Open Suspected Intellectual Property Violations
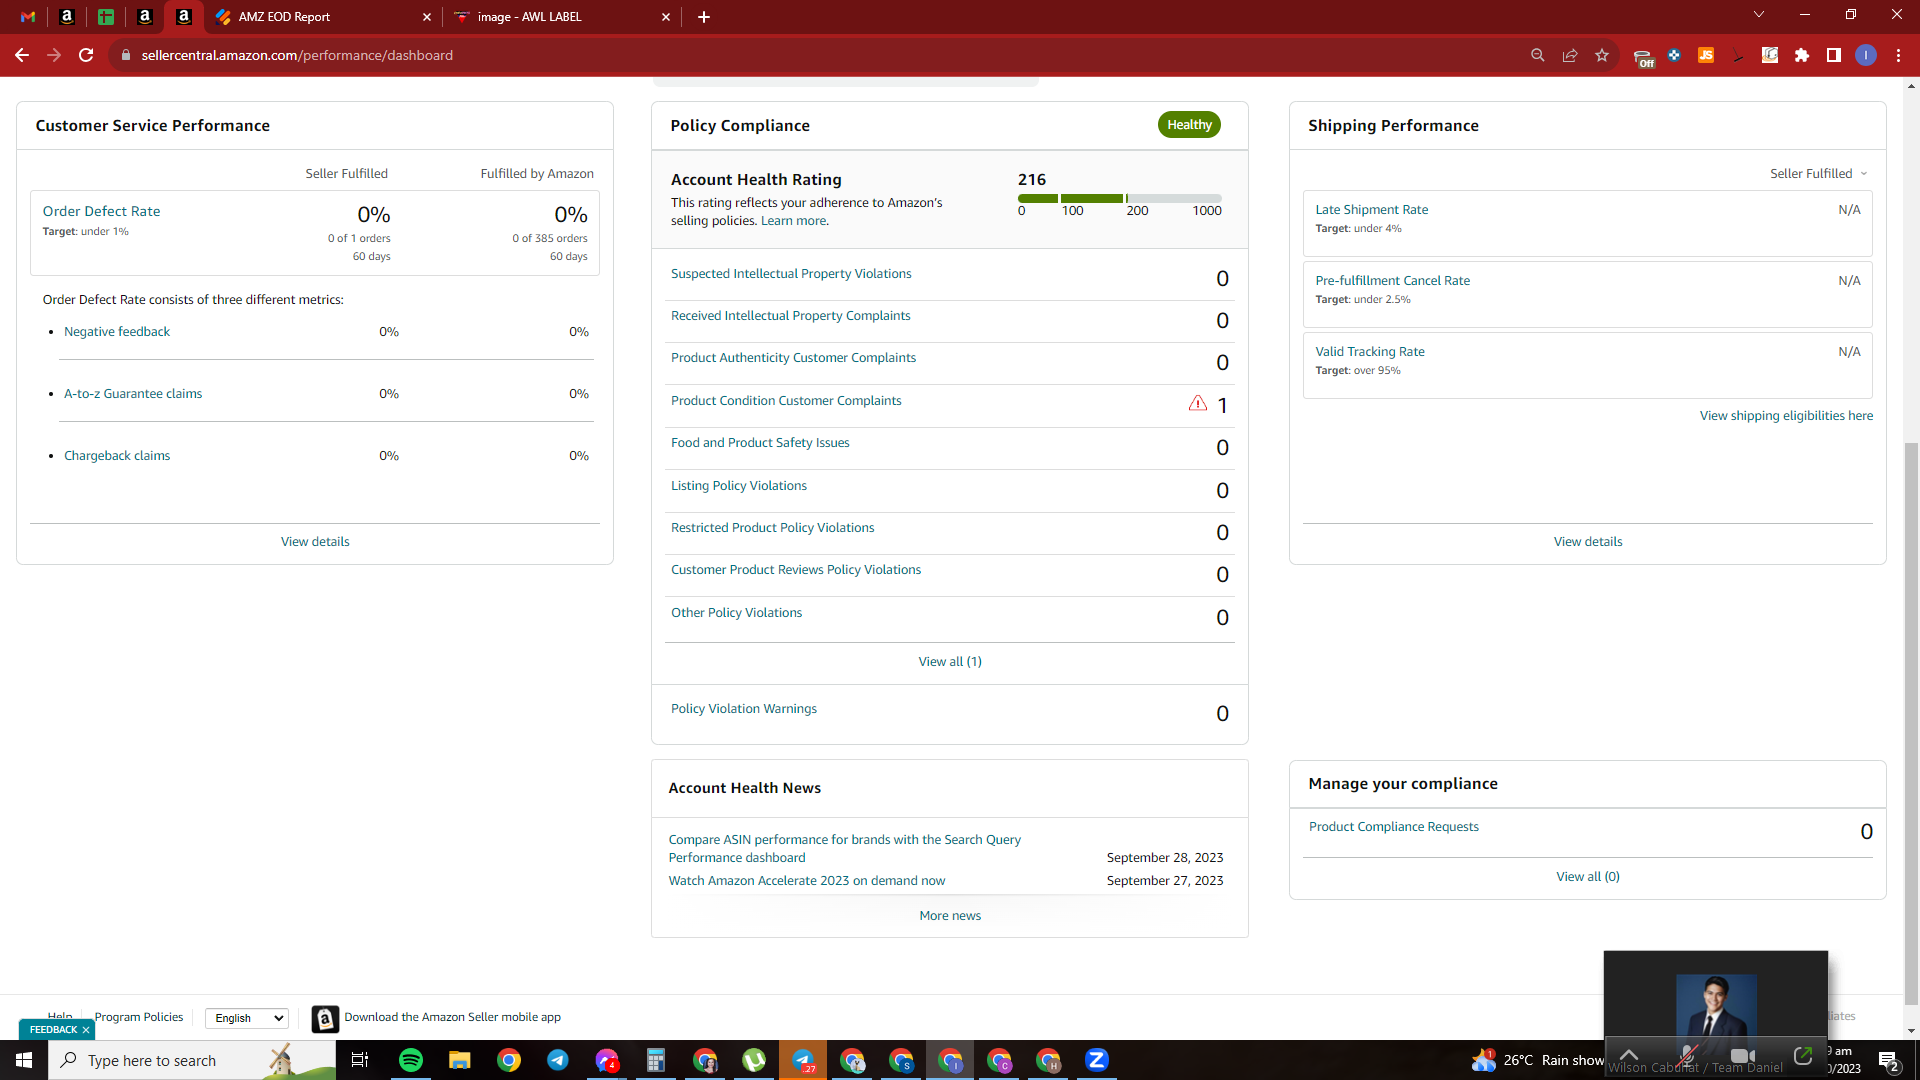 791,274
